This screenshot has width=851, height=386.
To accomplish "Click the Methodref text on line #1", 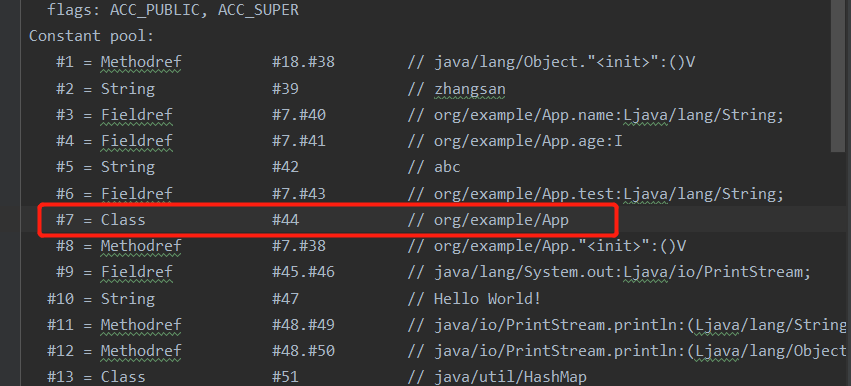I will pos(141,62).
